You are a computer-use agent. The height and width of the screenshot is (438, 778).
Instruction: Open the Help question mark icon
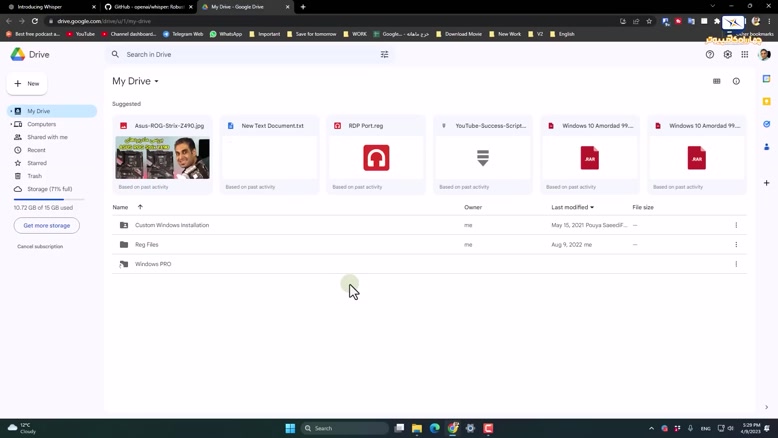pyautogui.click(x=710, y=55)
